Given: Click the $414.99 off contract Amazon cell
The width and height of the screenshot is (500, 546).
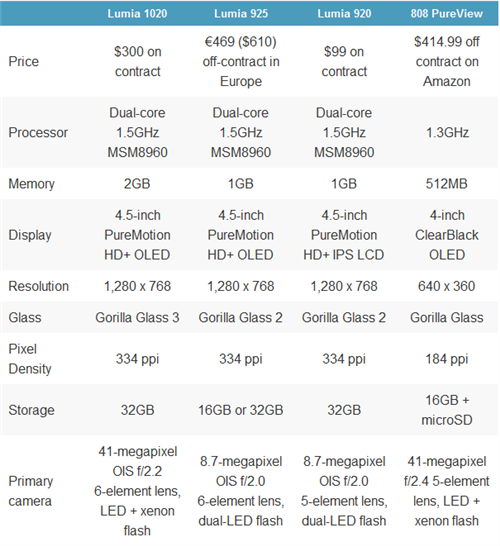Looking at the screenshot, I should tap(447, 62).
